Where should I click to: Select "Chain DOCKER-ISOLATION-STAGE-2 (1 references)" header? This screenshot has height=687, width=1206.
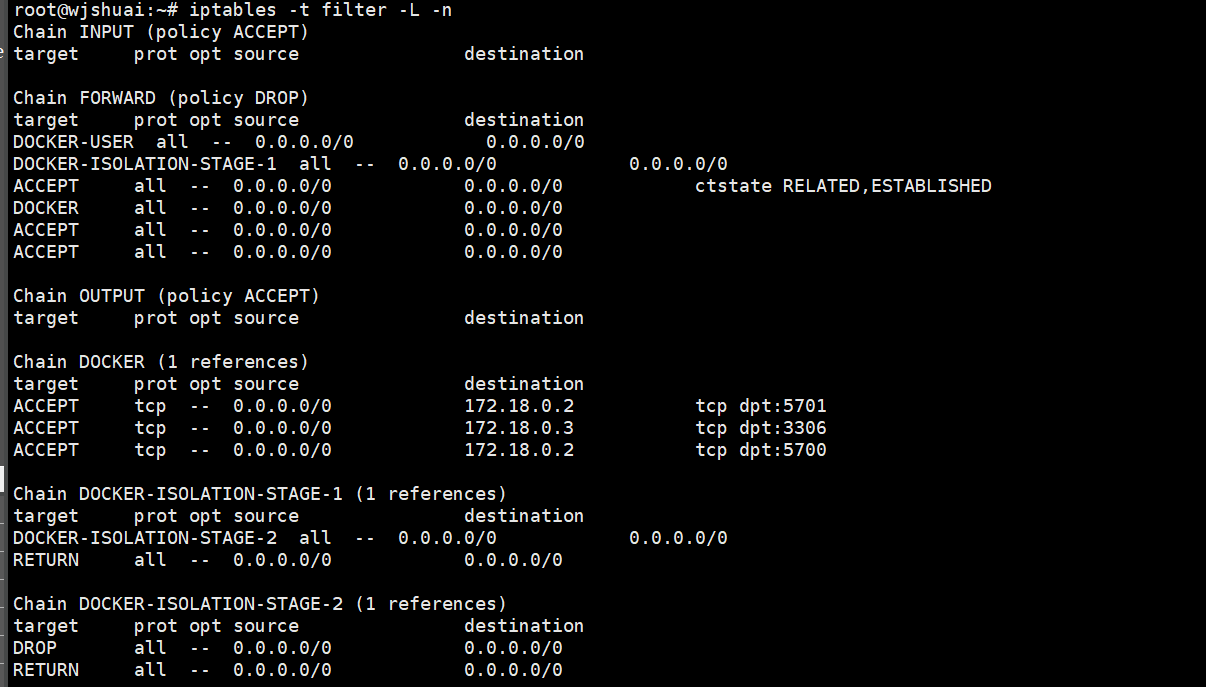click(x=260, y=604)
